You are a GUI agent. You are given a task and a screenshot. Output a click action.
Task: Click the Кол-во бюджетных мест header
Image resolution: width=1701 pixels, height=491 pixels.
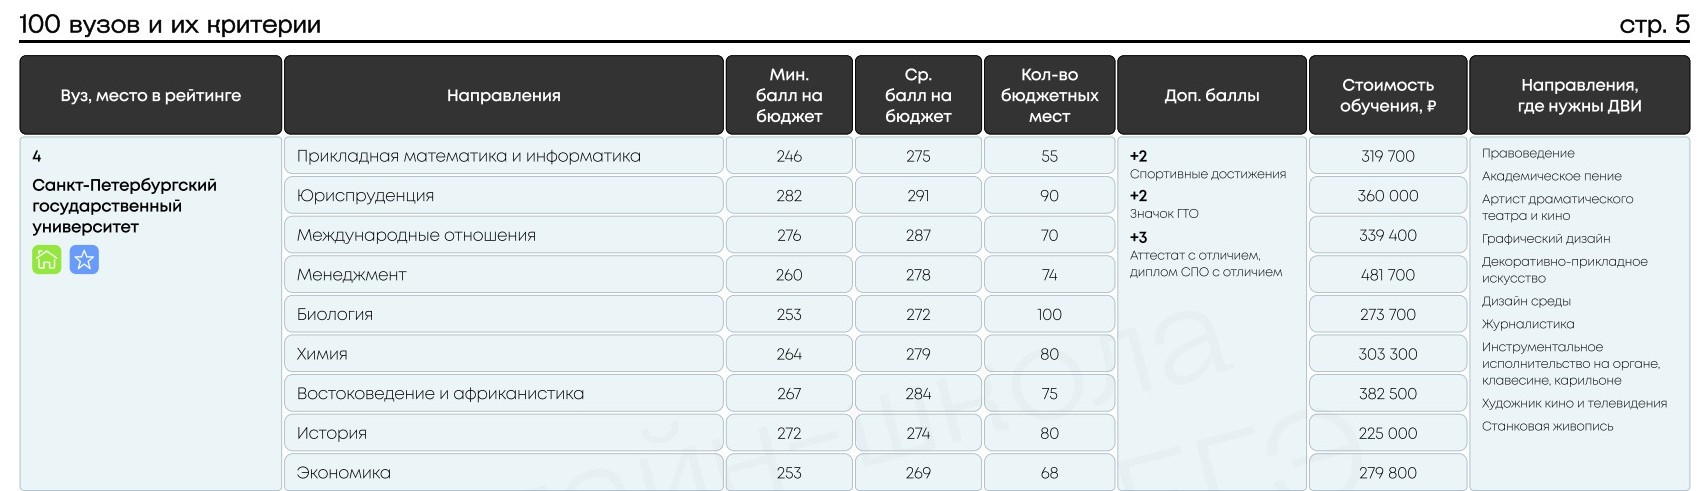click(x=1049, y=95)
